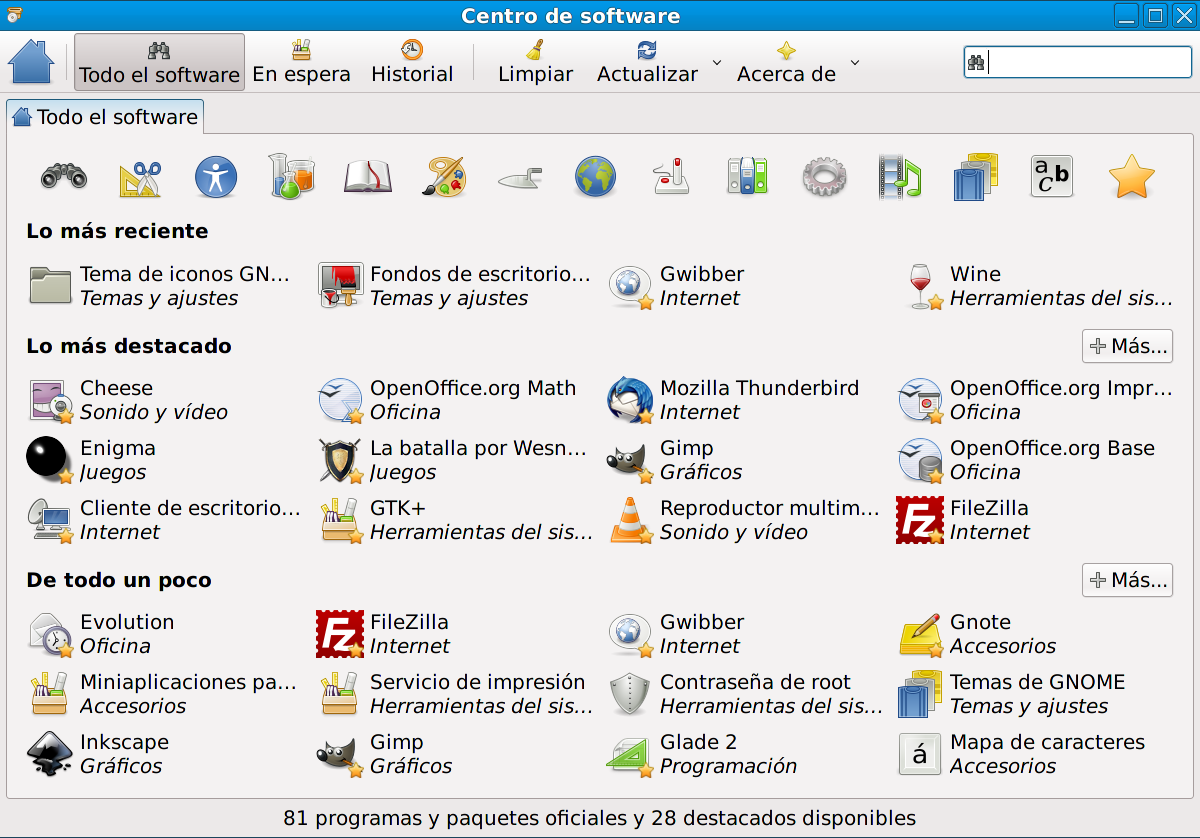
Task: Select OpenOffice.org Impr... entry
Action: 1033,400
